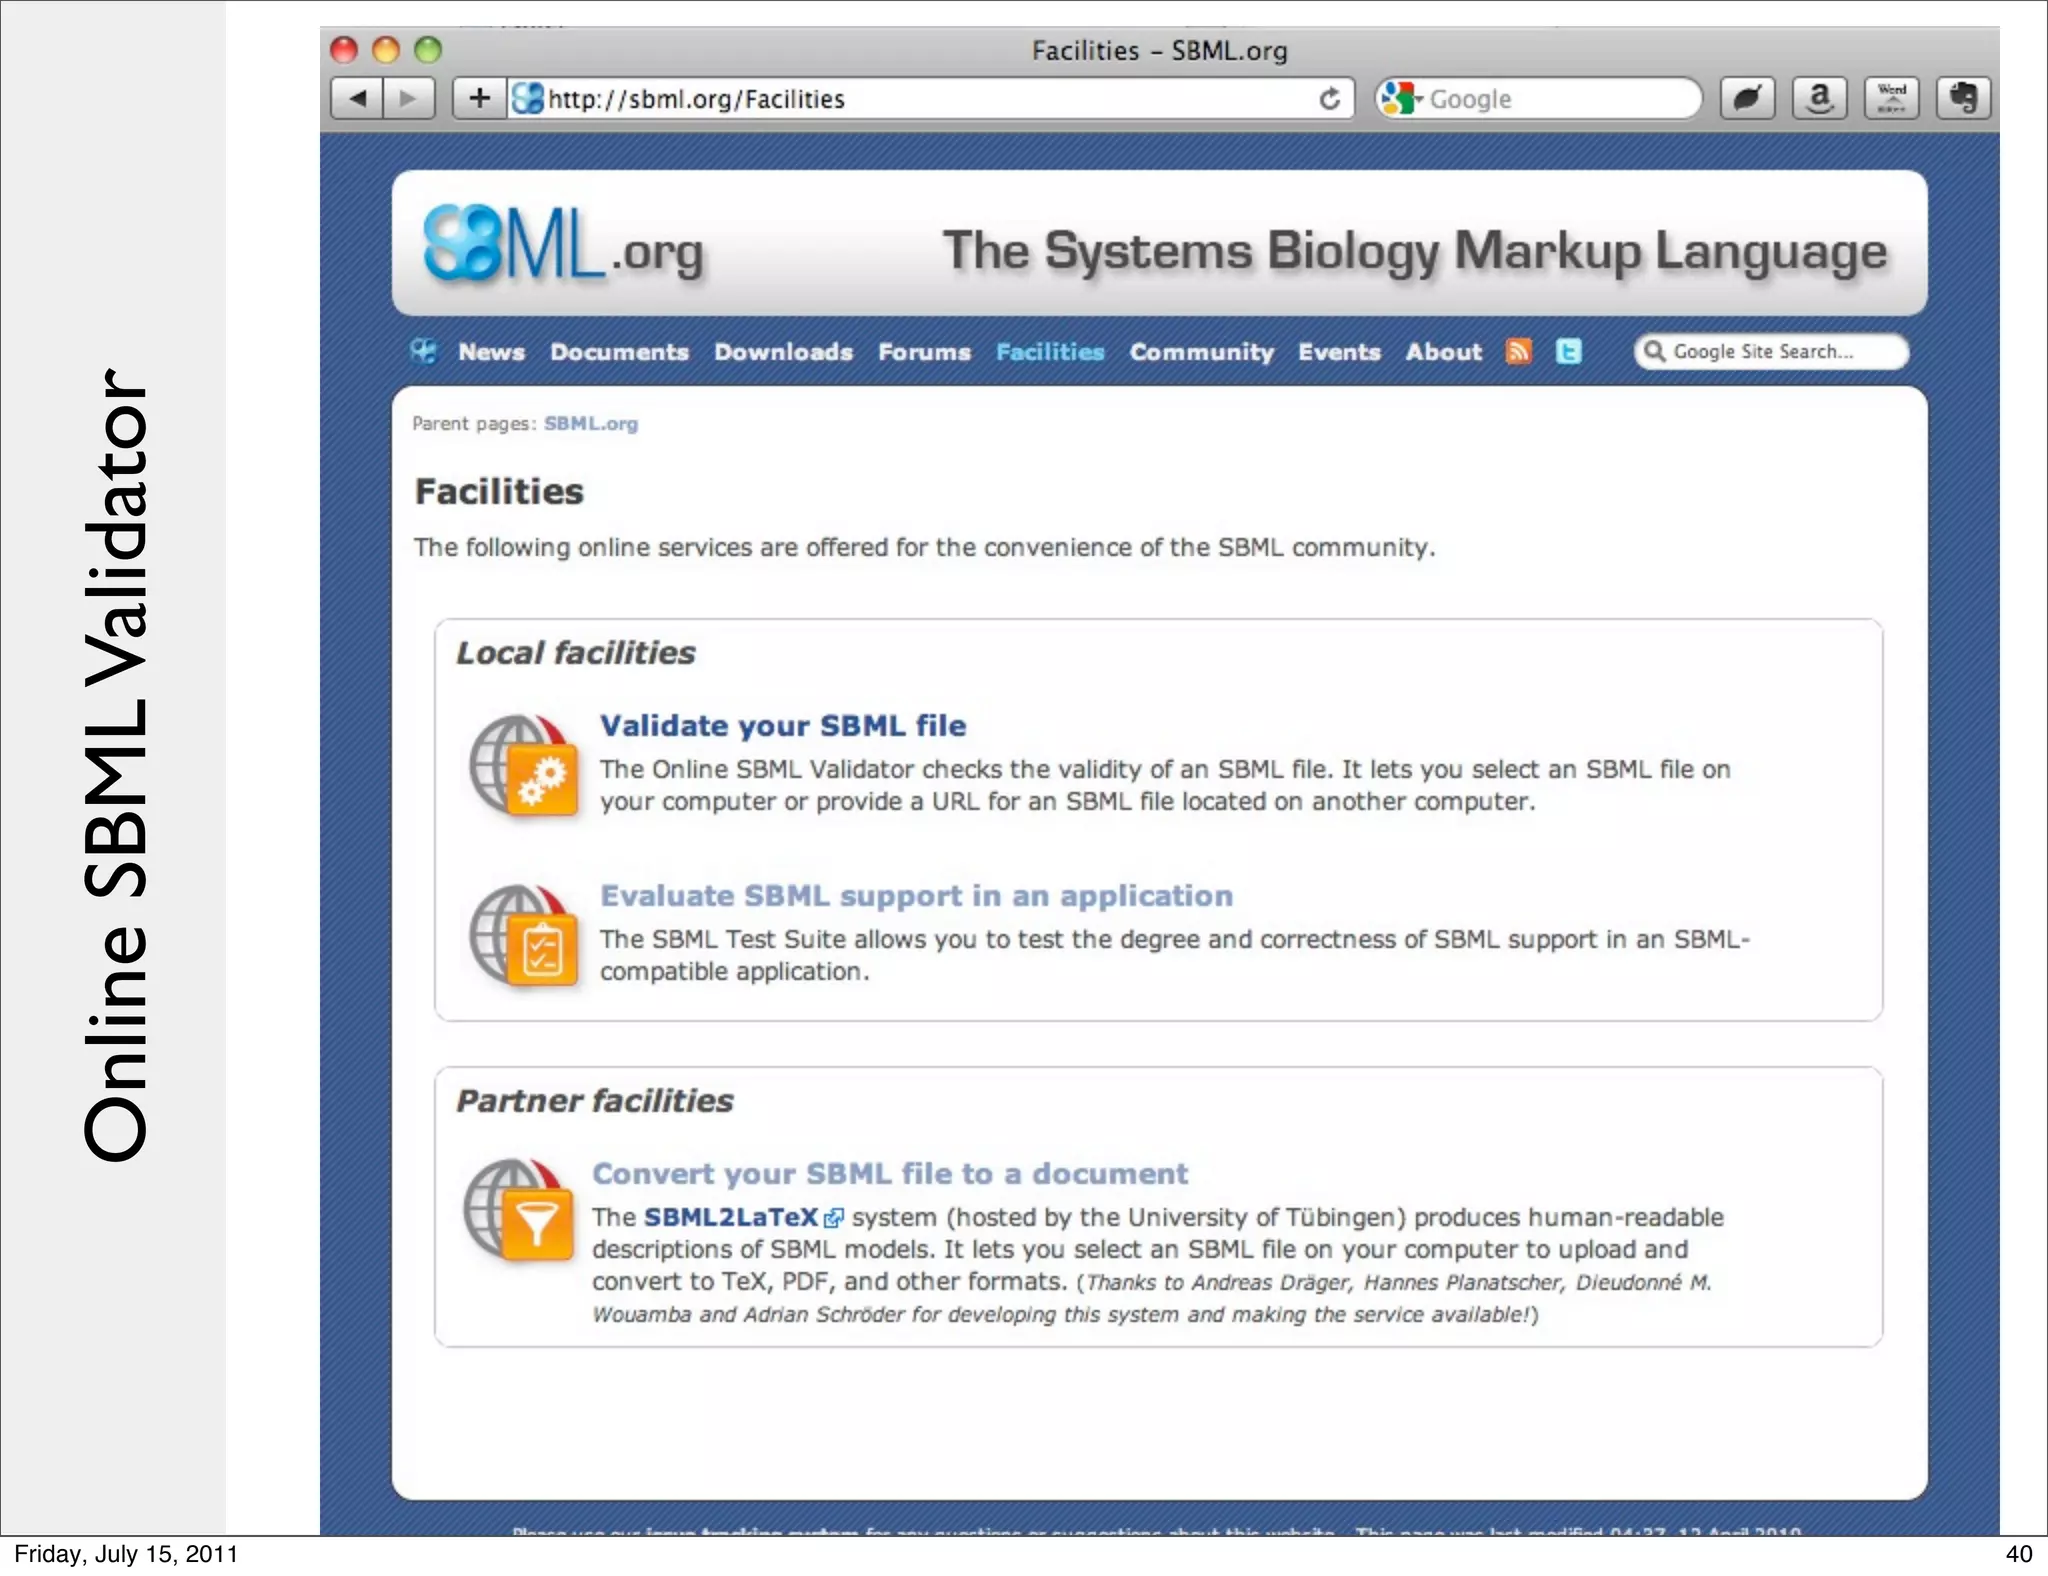Click the Amazon toolbar icon

coord(1819,98)
